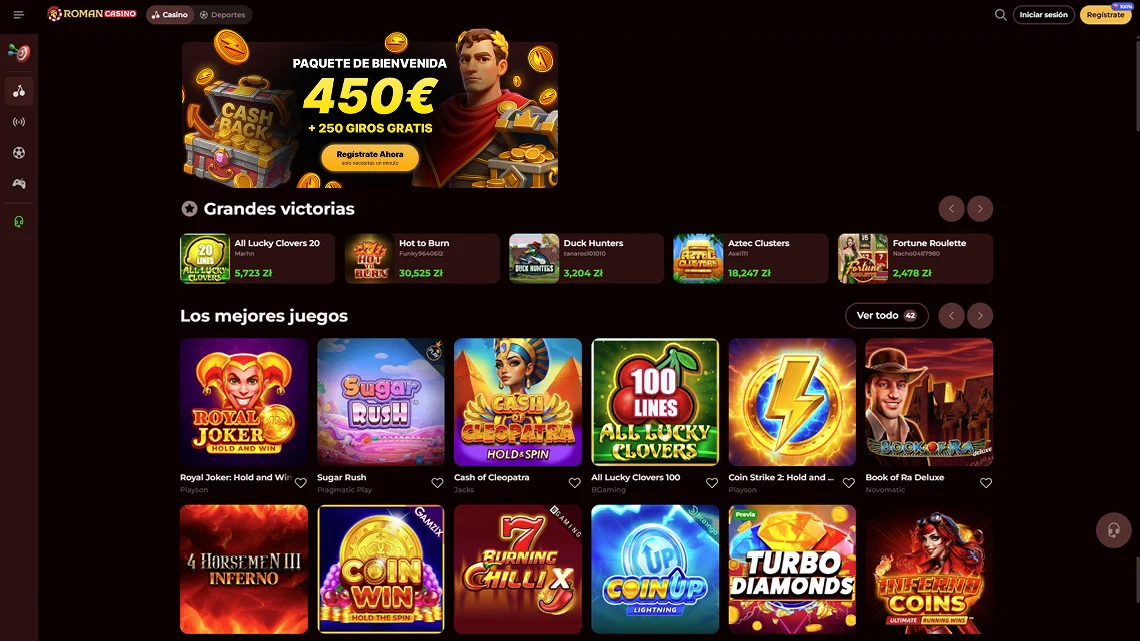Open the hamburger menu icon
1140x641 pixels.
pyautogui.click(x=19, y=15)
